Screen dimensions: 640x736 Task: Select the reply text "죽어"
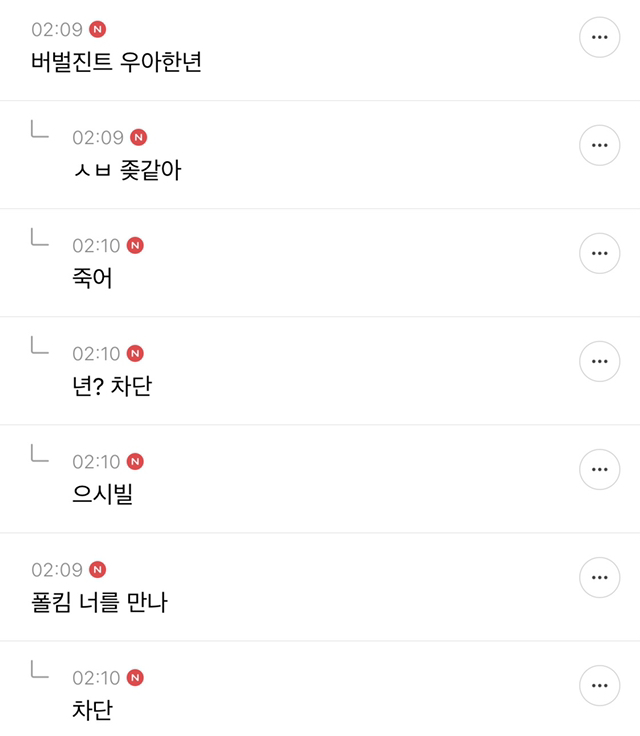(92, 278)
